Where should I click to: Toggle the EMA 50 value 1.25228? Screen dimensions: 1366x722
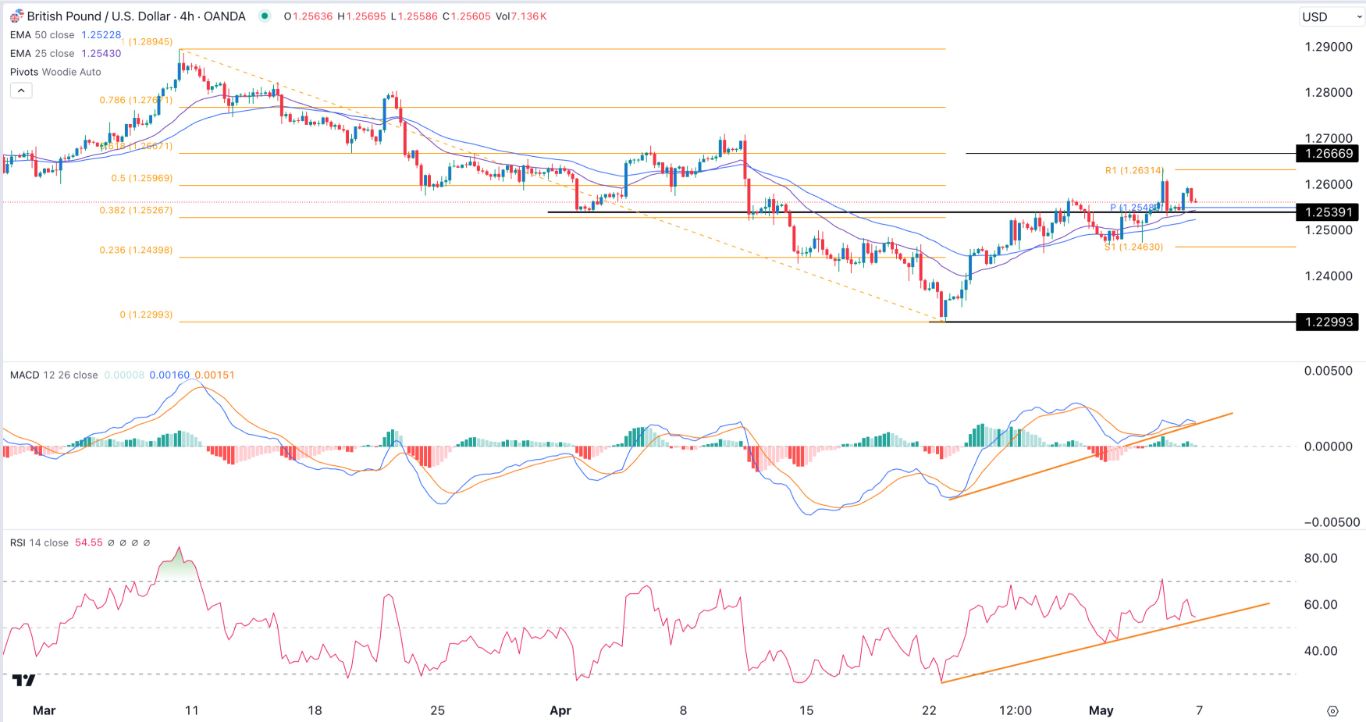coord(101,34)
